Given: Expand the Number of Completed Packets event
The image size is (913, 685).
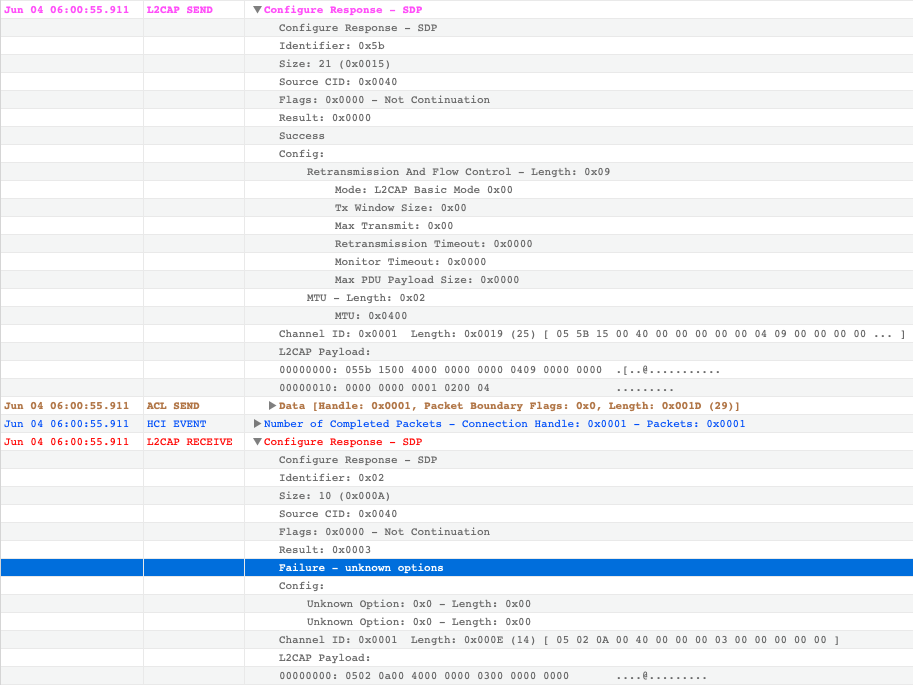Looking at the screenshot, I should (x=259, y=423).
